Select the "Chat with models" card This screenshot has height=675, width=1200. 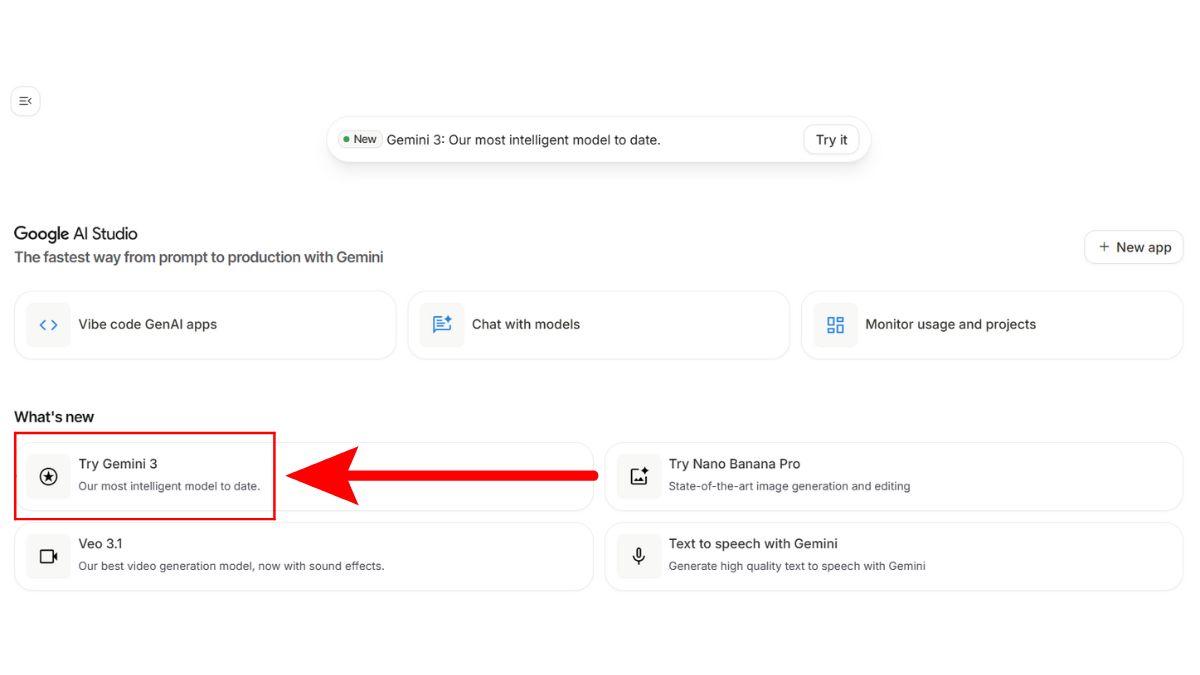pyautogui.click(x=526, y=325)
